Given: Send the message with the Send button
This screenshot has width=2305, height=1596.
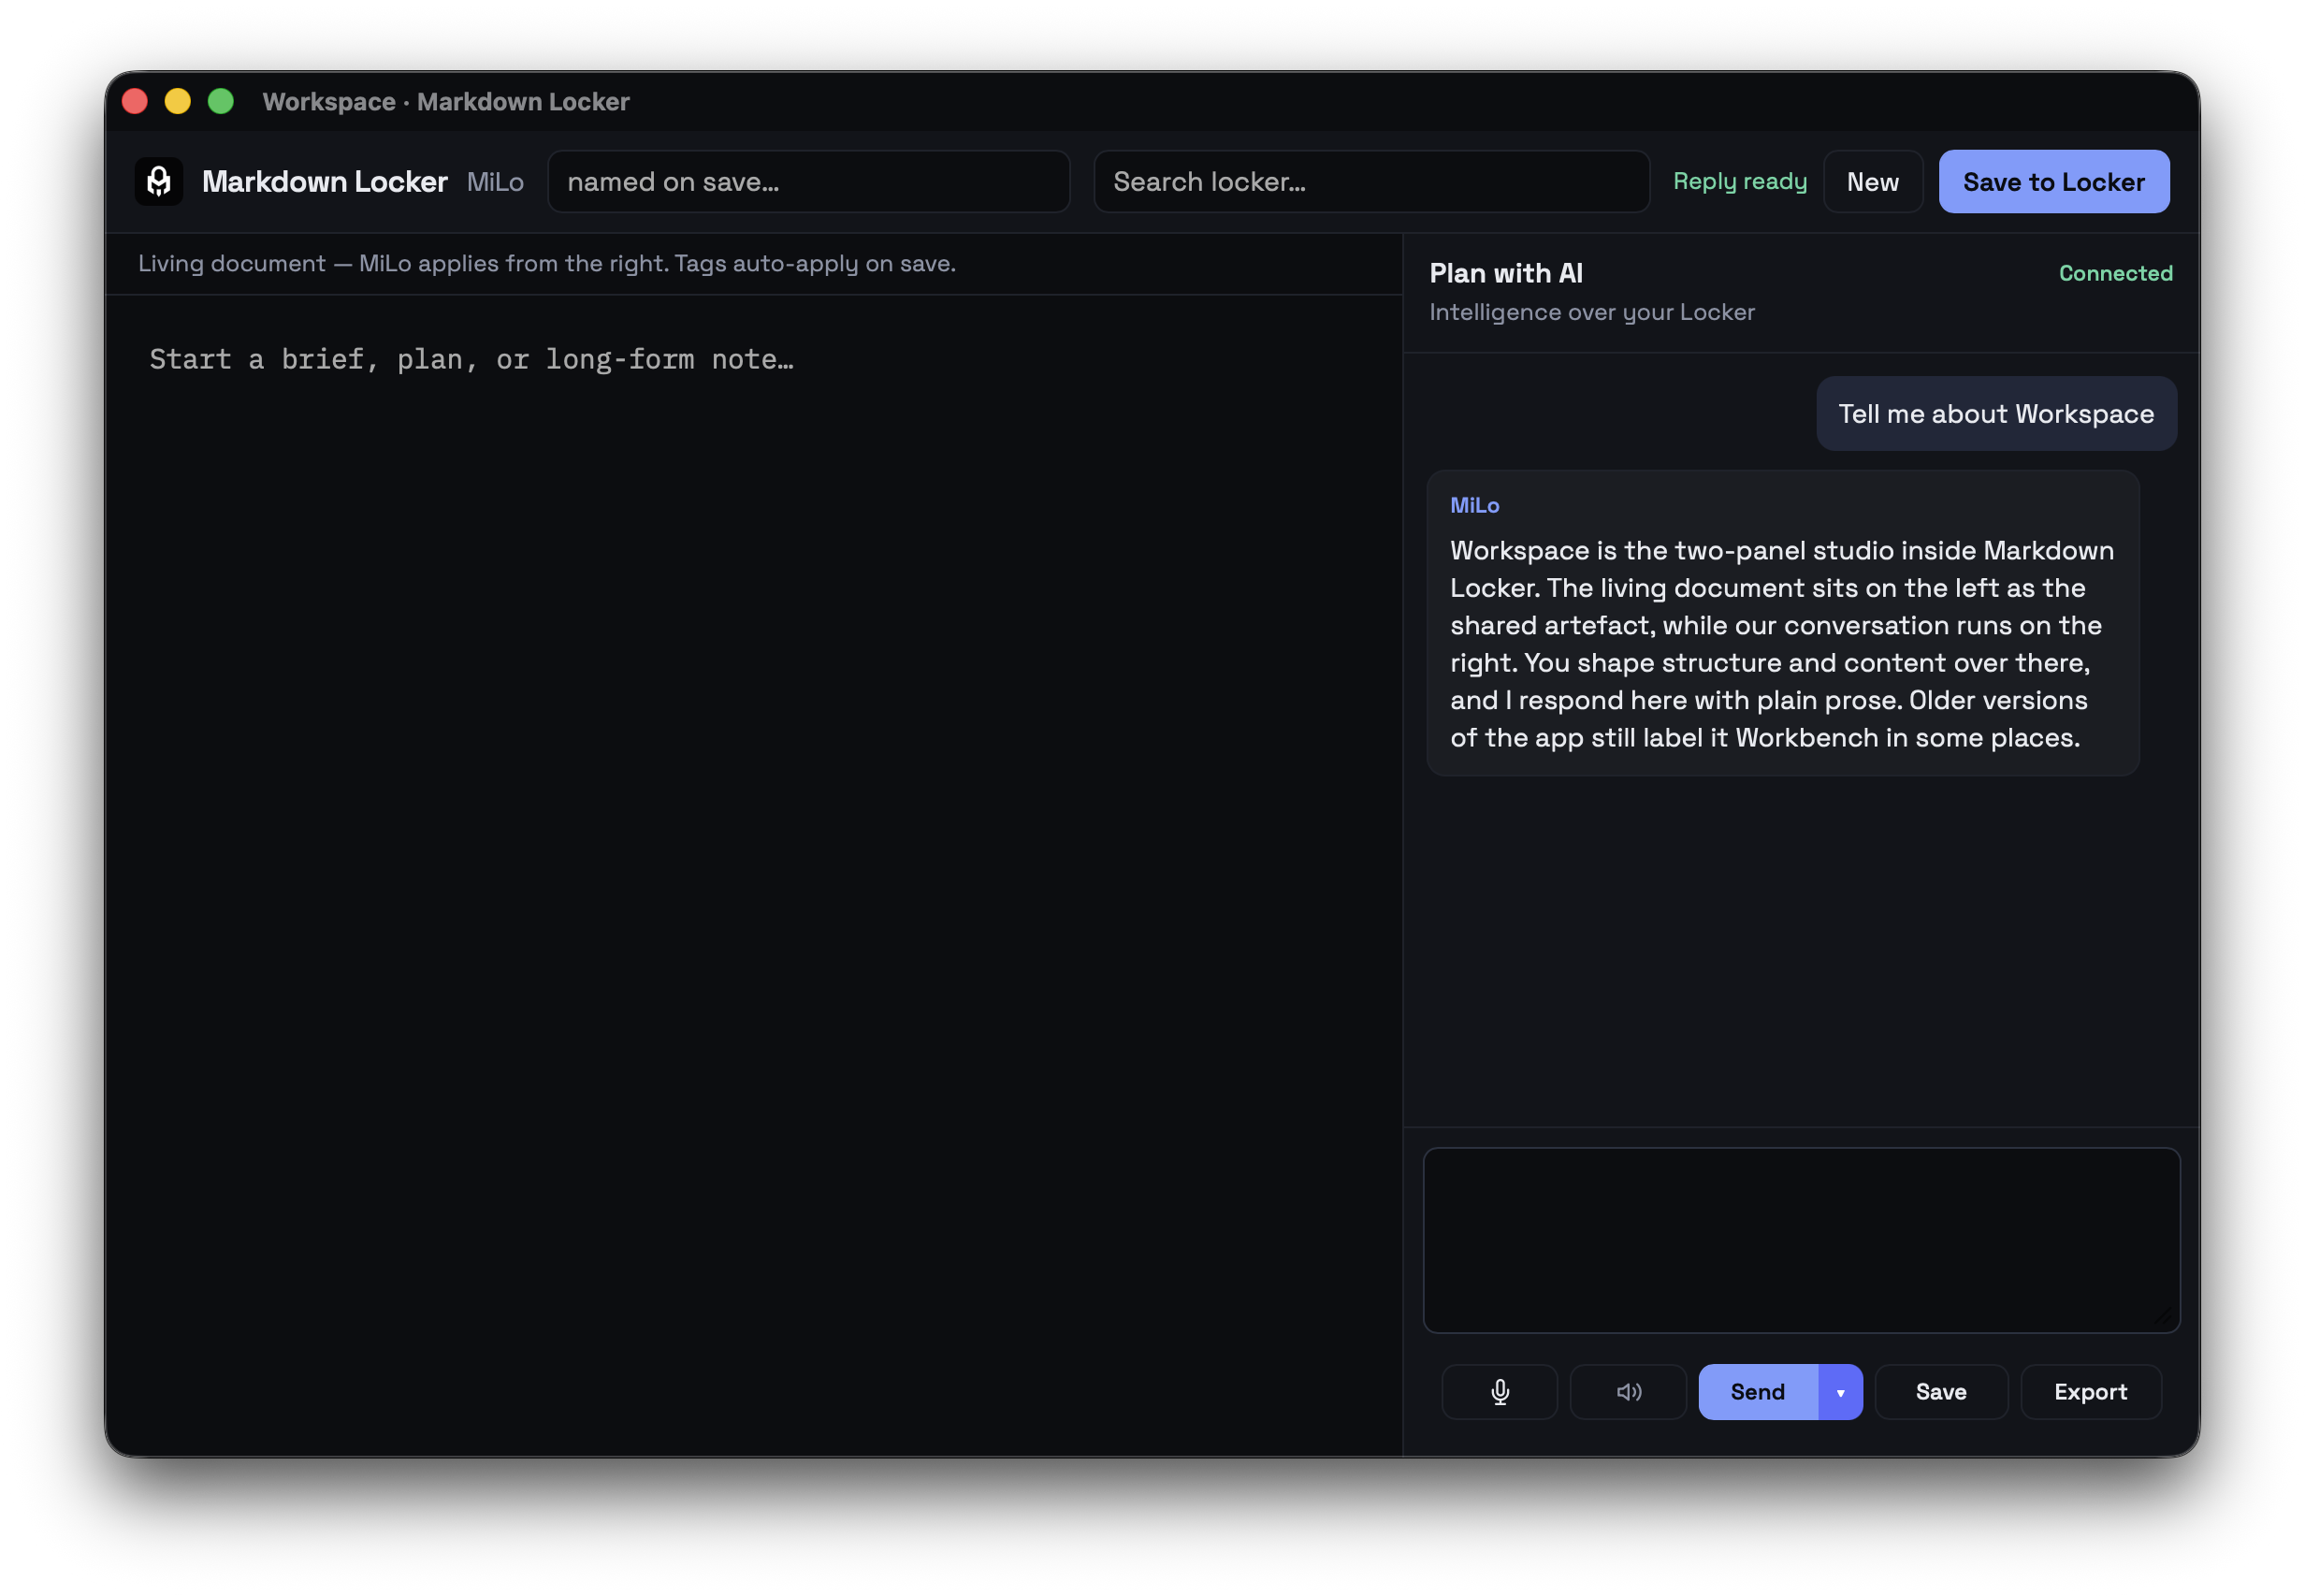Looking at the screenshot, I should pos(1758,1392).
